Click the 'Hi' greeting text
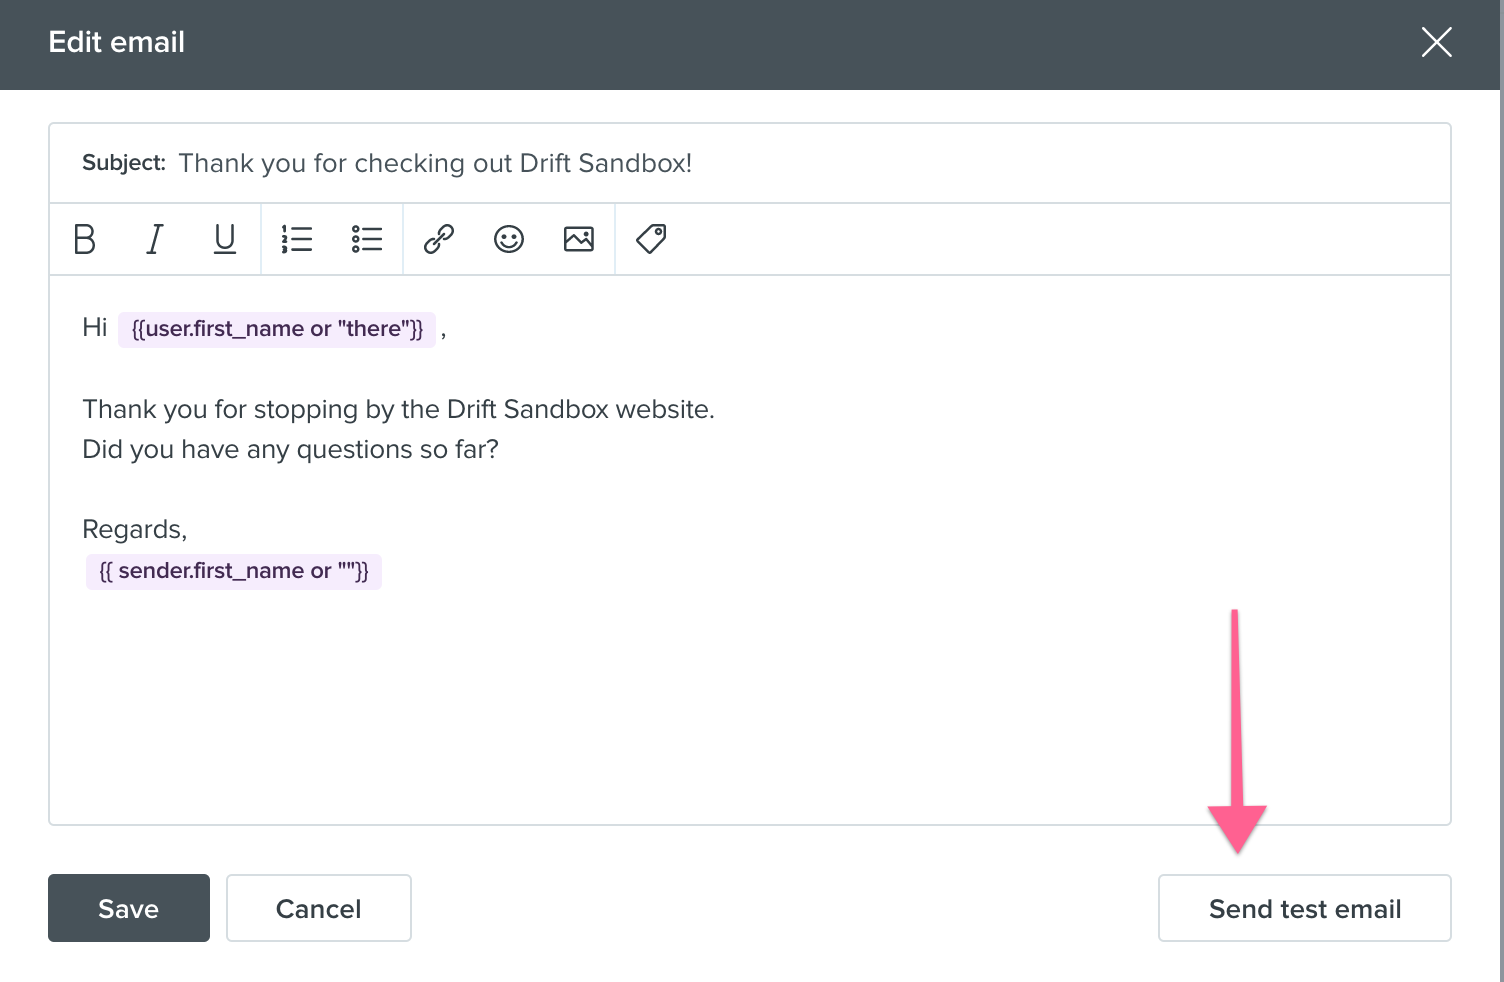Image resolution: width=1504 pixels, height=982 pixels. [95, 327]
